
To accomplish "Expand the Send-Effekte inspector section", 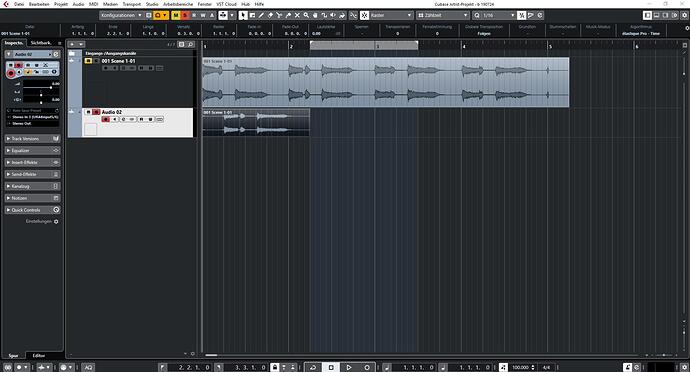I will (33, 174).
